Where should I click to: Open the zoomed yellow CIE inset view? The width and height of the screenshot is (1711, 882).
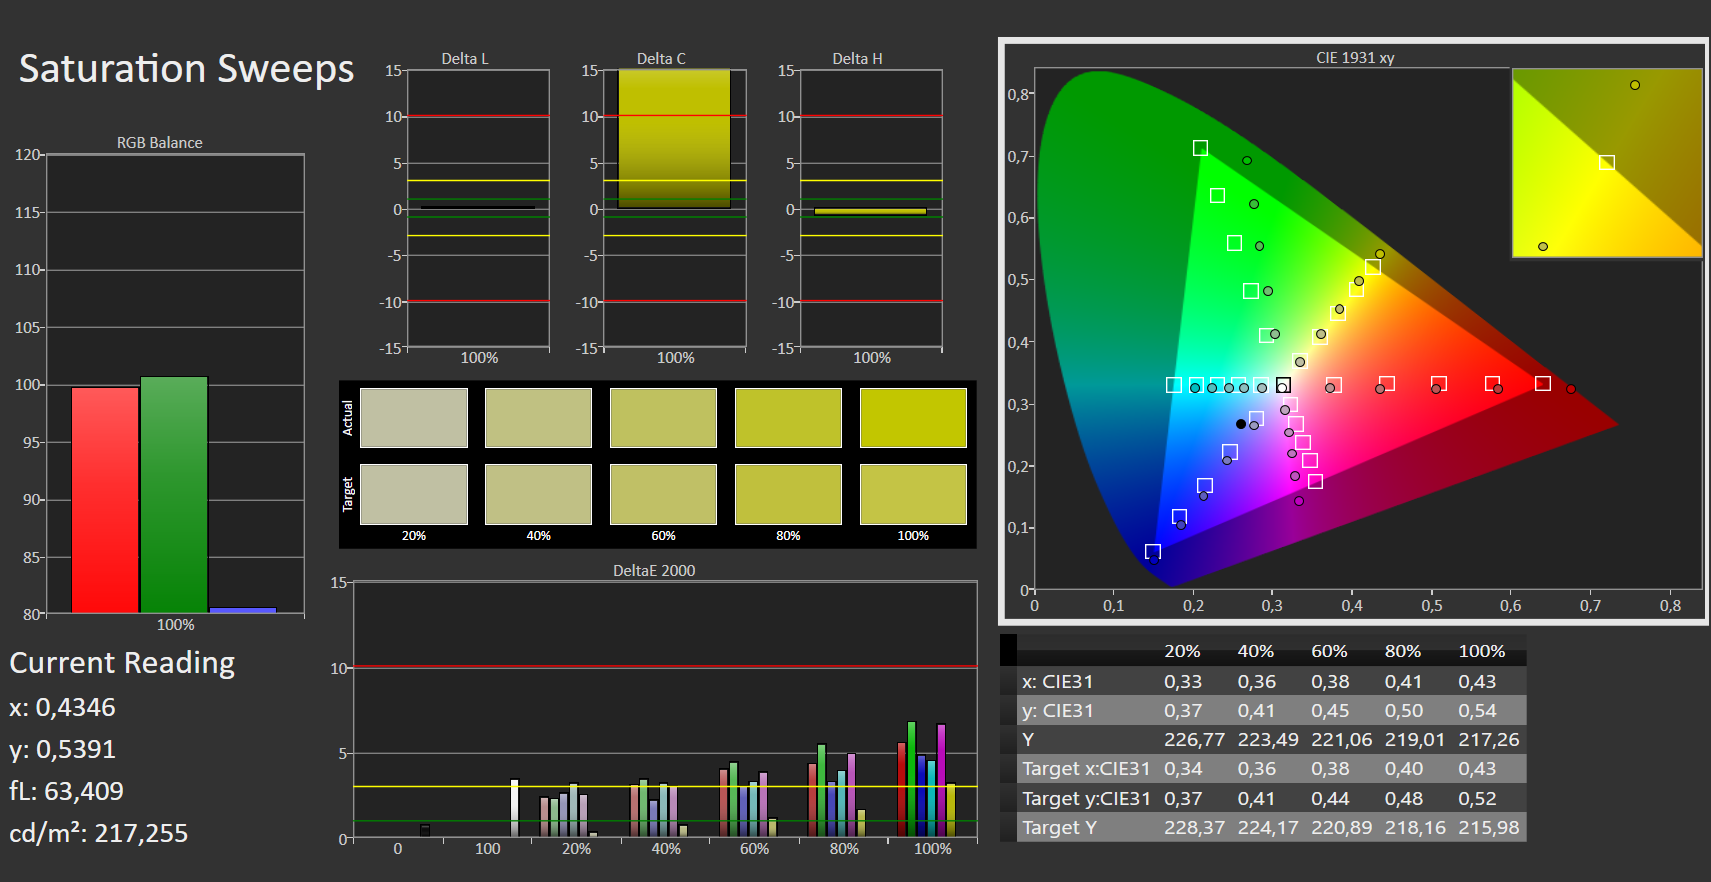click(1606, 163)
